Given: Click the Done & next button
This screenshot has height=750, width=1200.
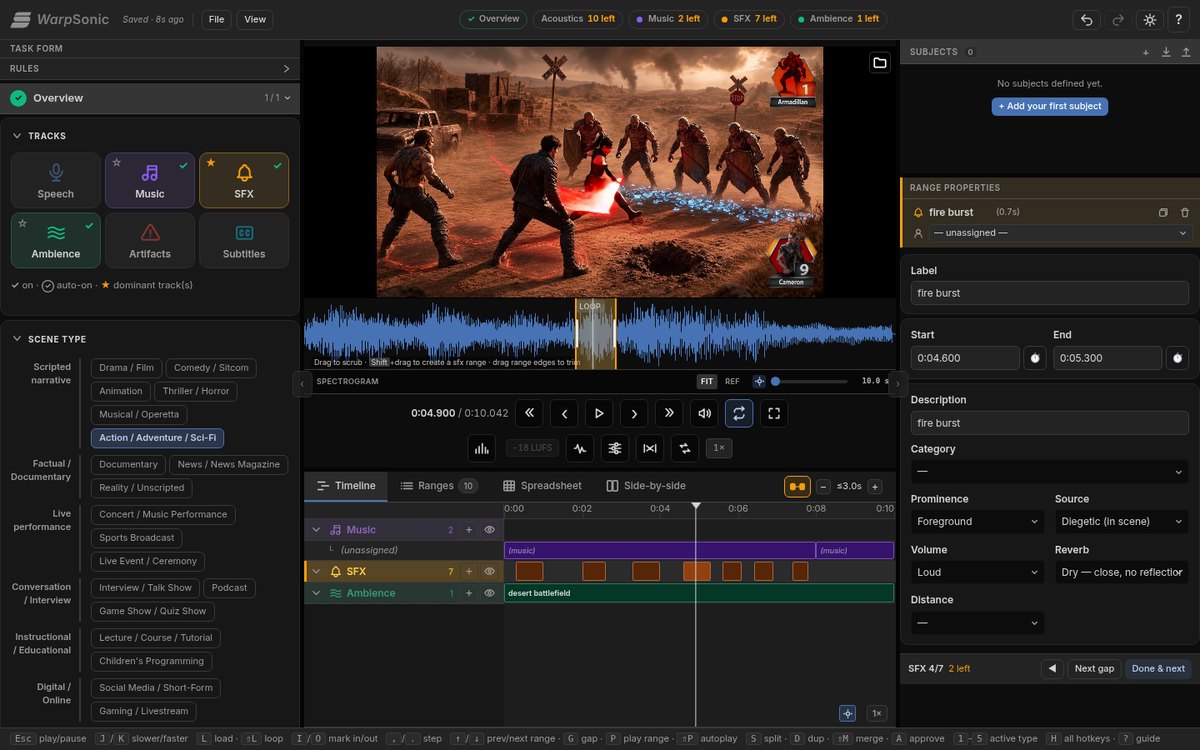Looking at the screenshot, I should coord(1158,669).
